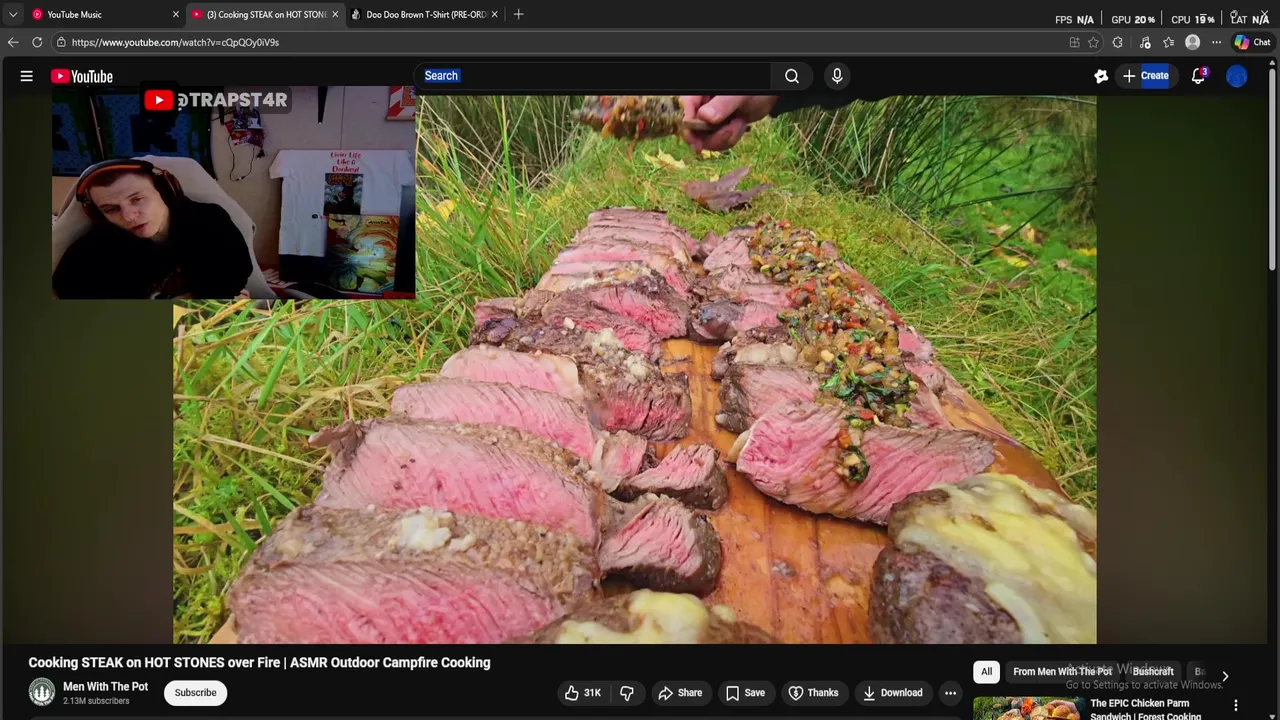Screen dimensions: 1280x720
Task: Close the Cooking STEAK tab
Action: (335, 14)
